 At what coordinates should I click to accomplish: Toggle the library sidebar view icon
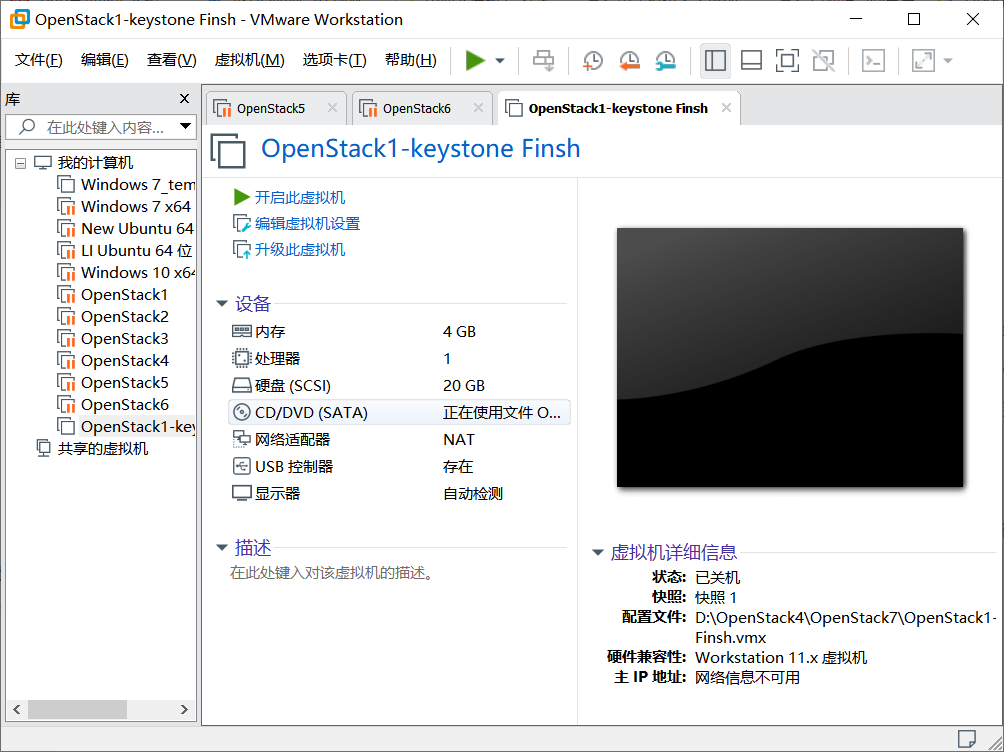715,61
